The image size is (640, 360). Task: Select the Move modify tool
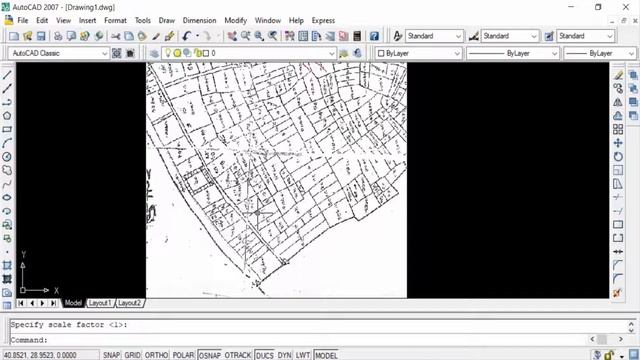pos(618,143)
